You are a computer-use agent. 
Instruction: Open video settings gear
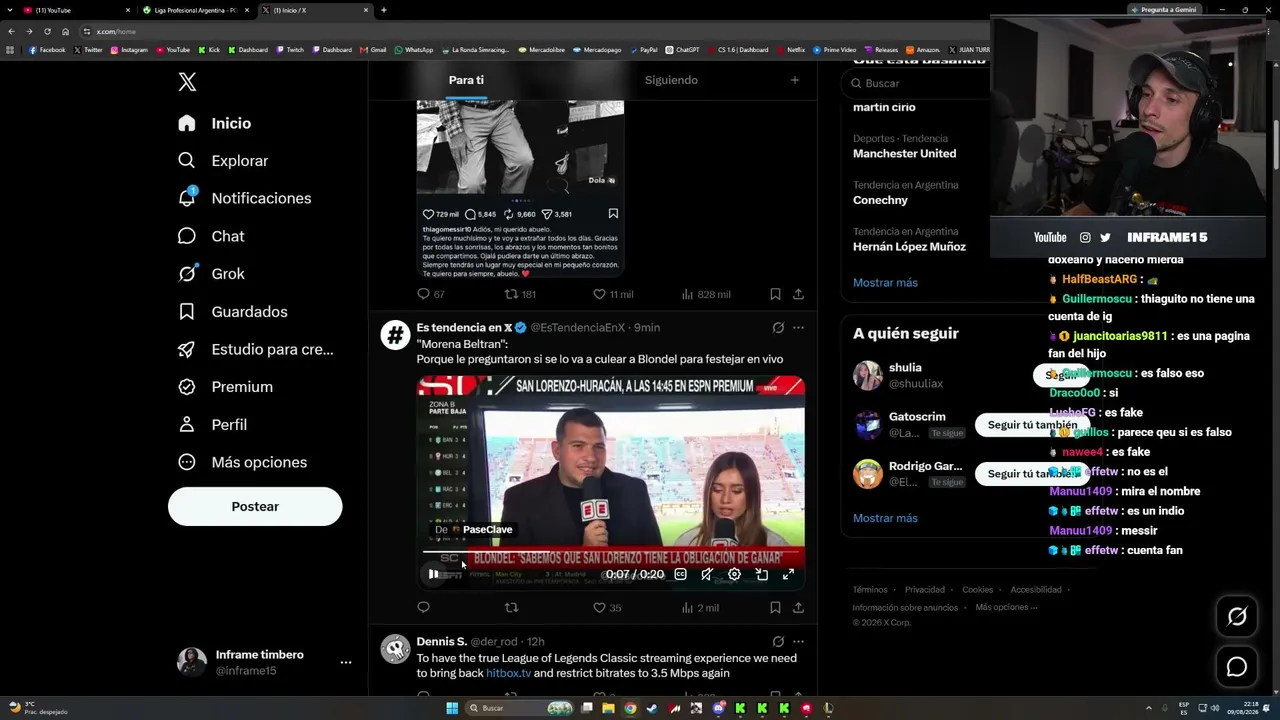[734, 574]
